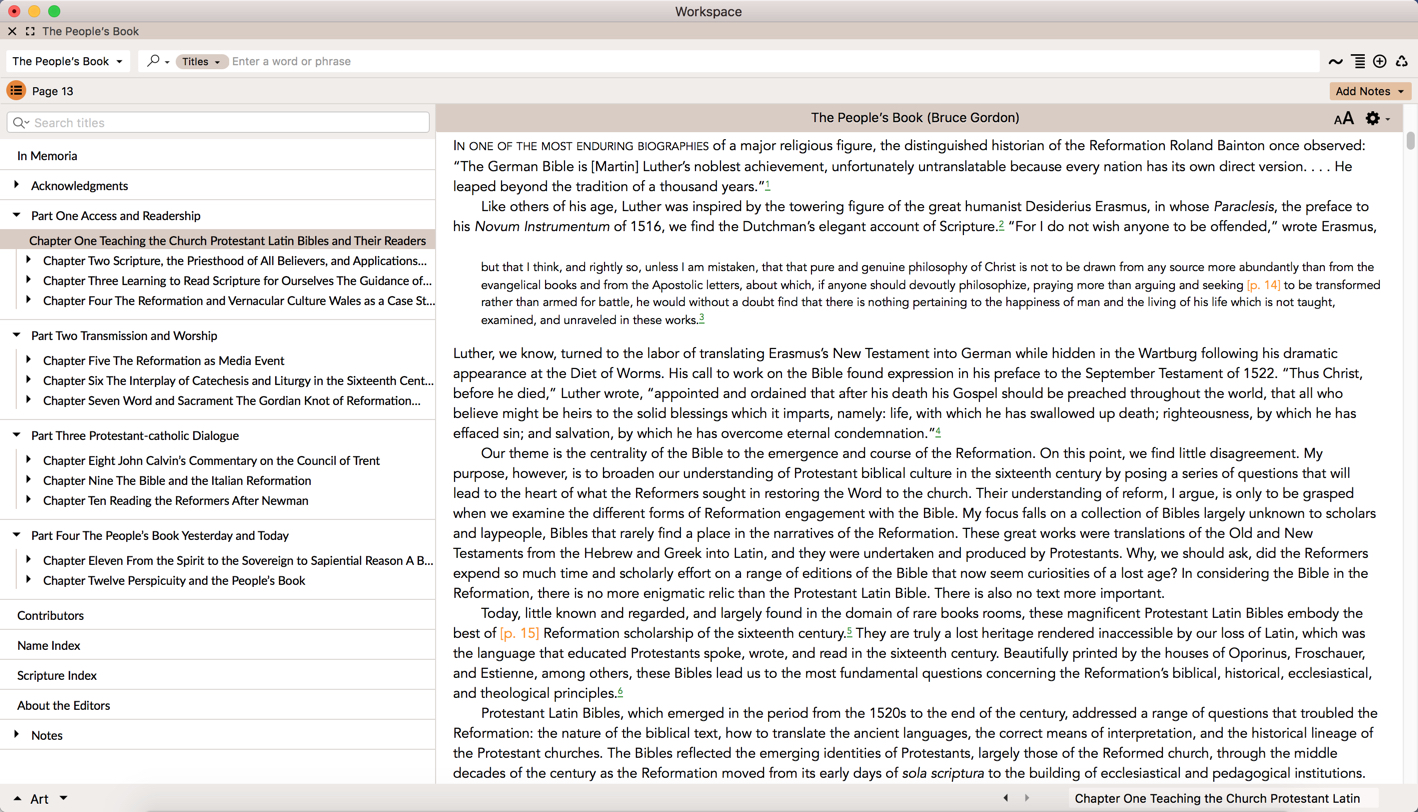Click the circled plus add parallel icon
Viewport: 1418px width, 812px height.
pos(1380,62)
